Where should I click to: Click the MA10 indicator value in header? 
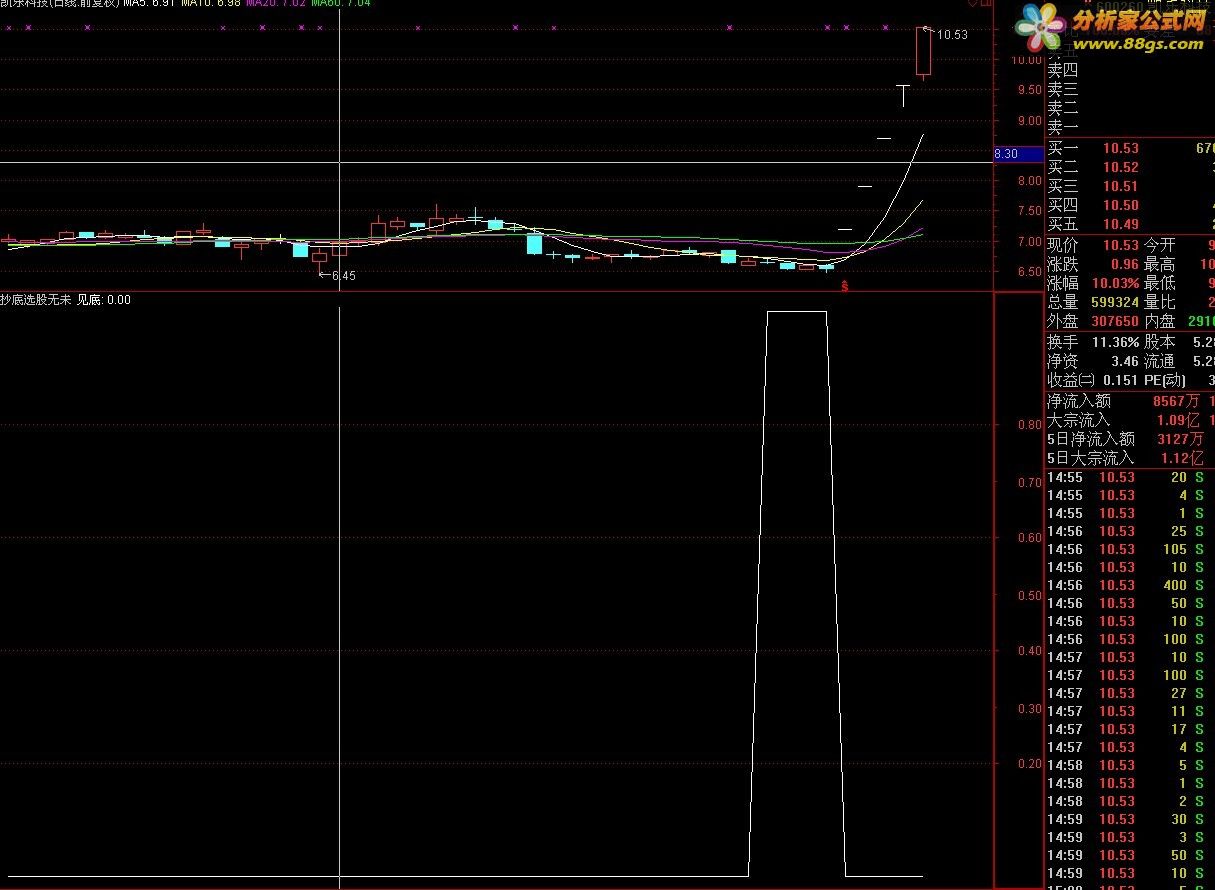[210, 4]
